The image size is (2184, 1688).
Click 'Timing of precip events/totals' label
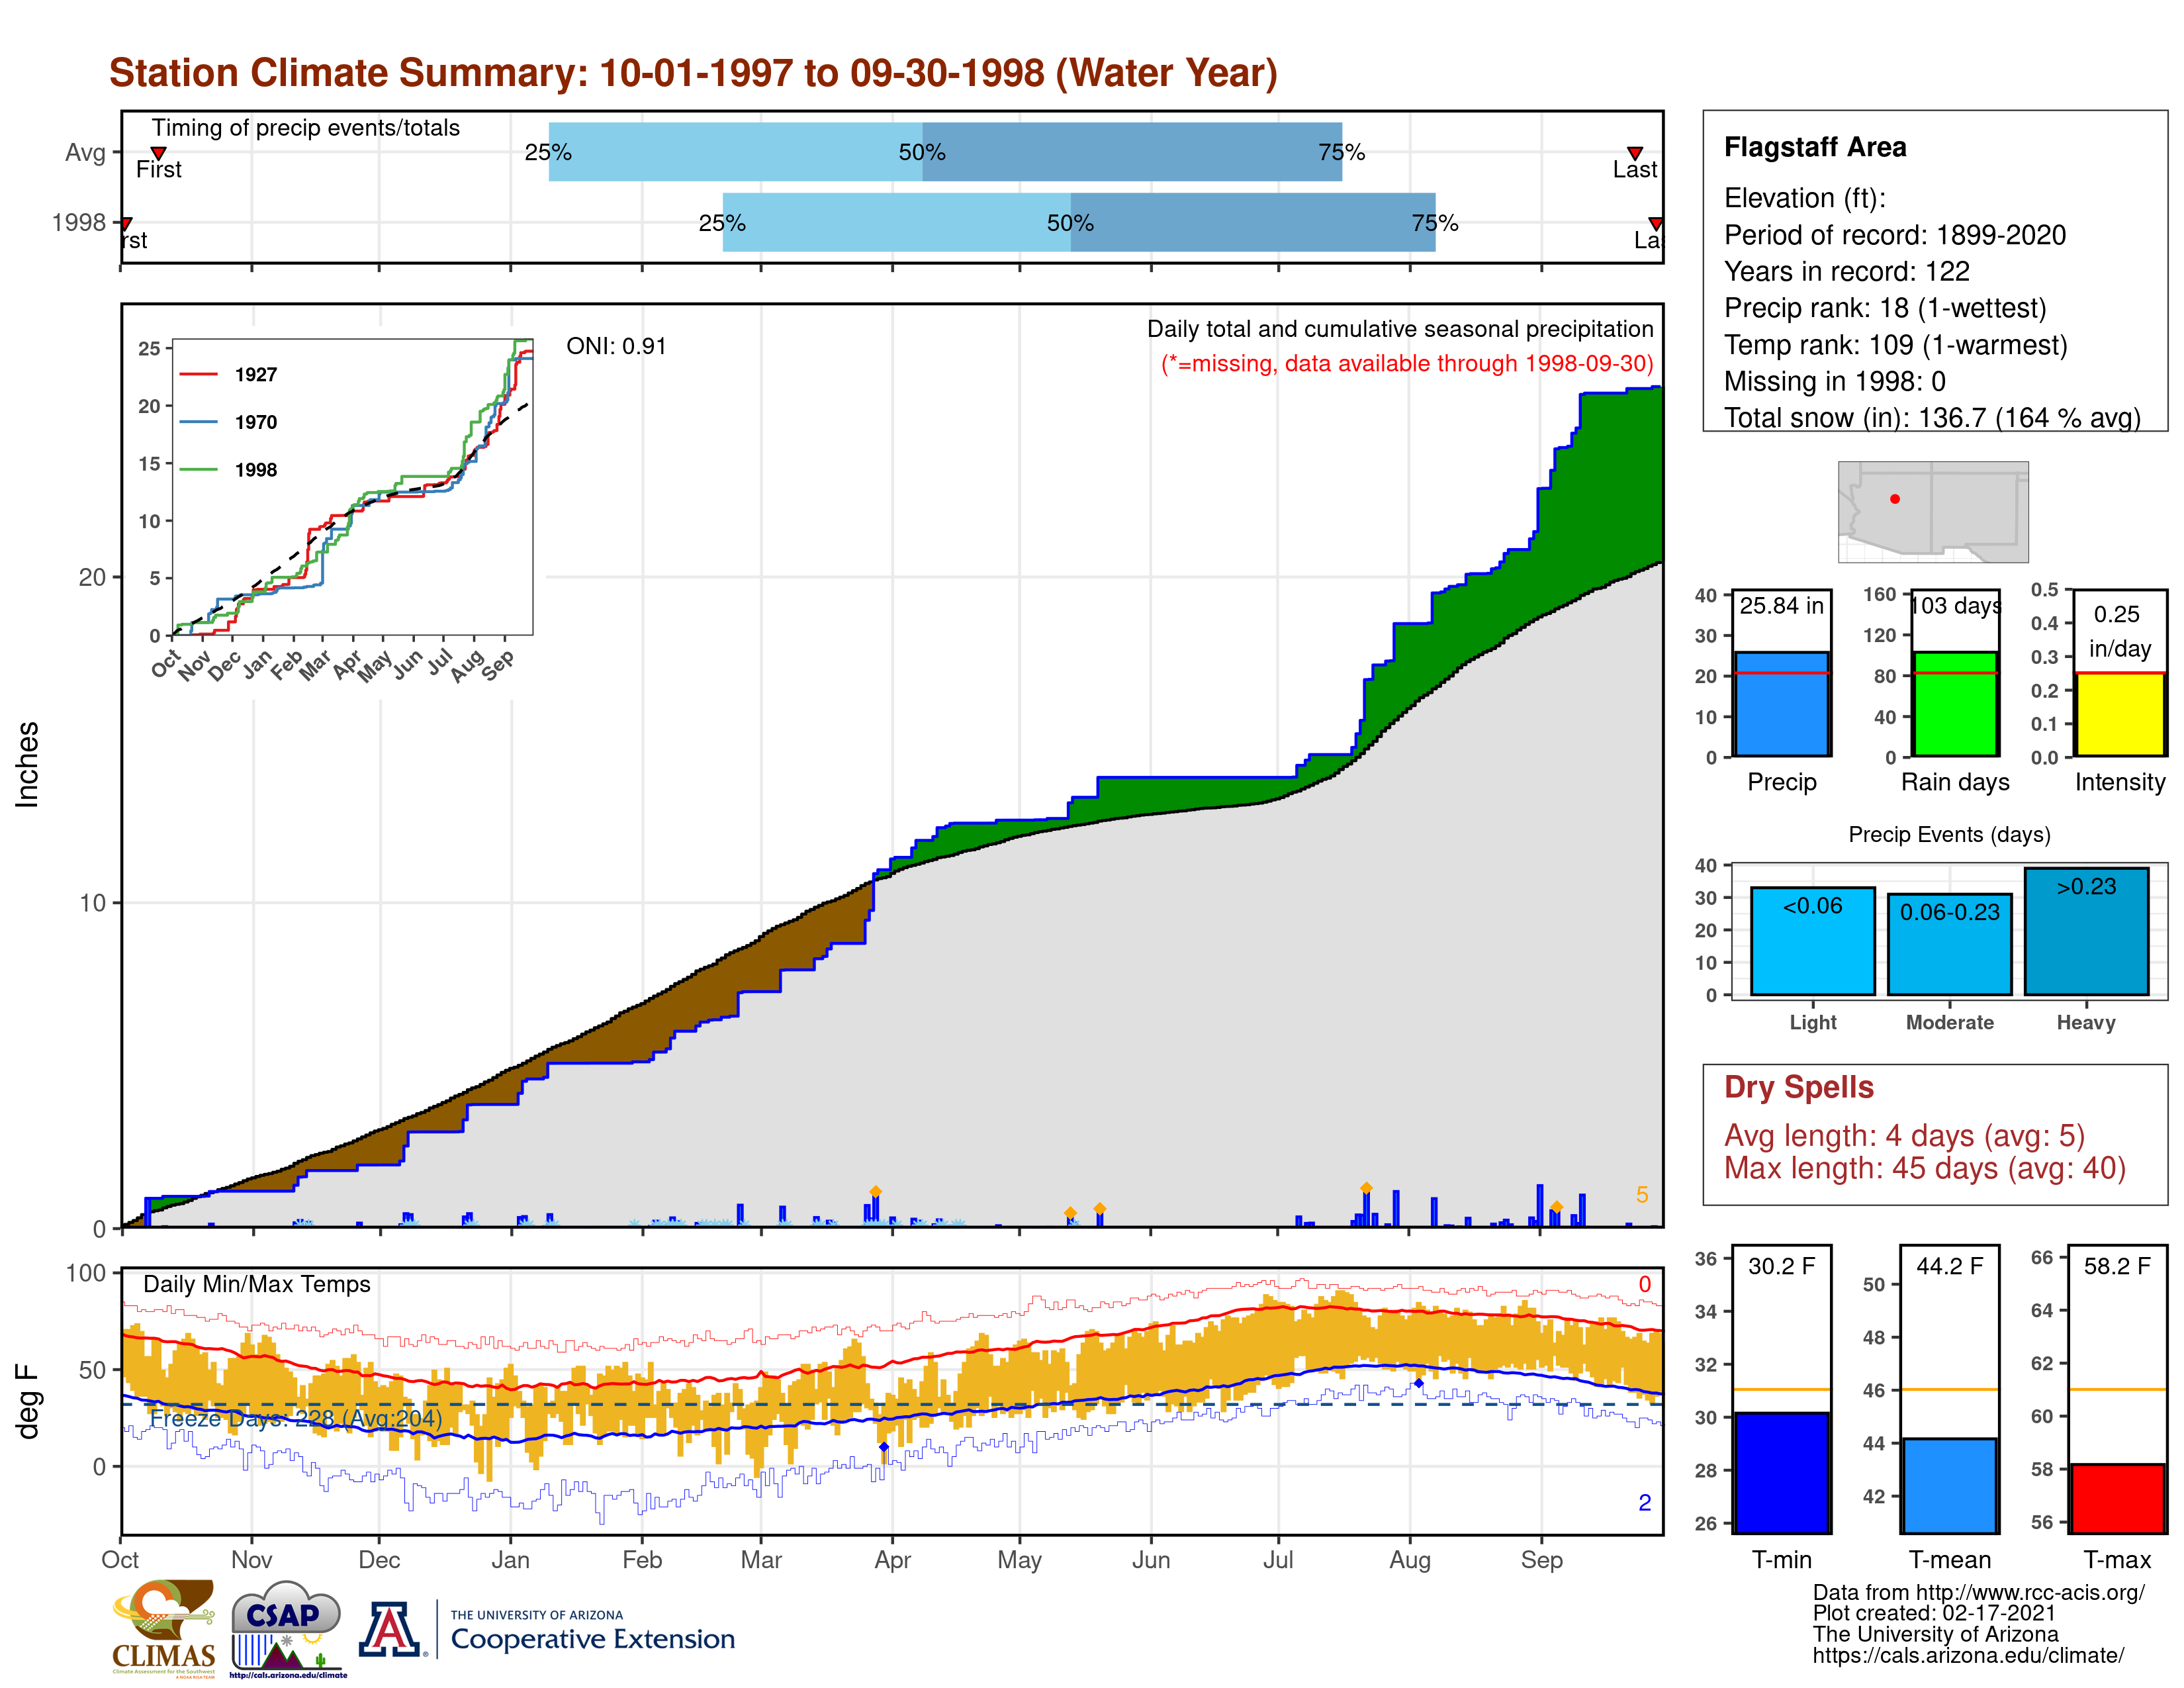305,128
